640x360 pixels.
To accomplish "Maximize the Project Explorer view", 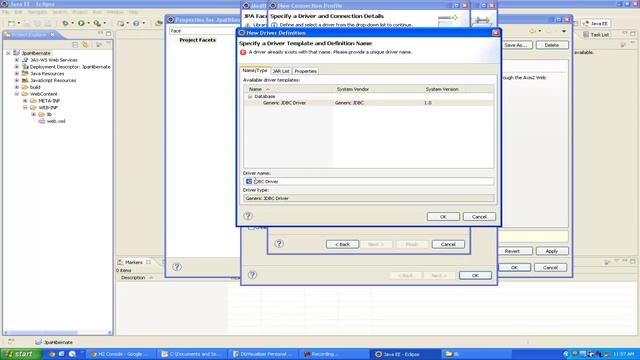I will (x=109, y=33).
